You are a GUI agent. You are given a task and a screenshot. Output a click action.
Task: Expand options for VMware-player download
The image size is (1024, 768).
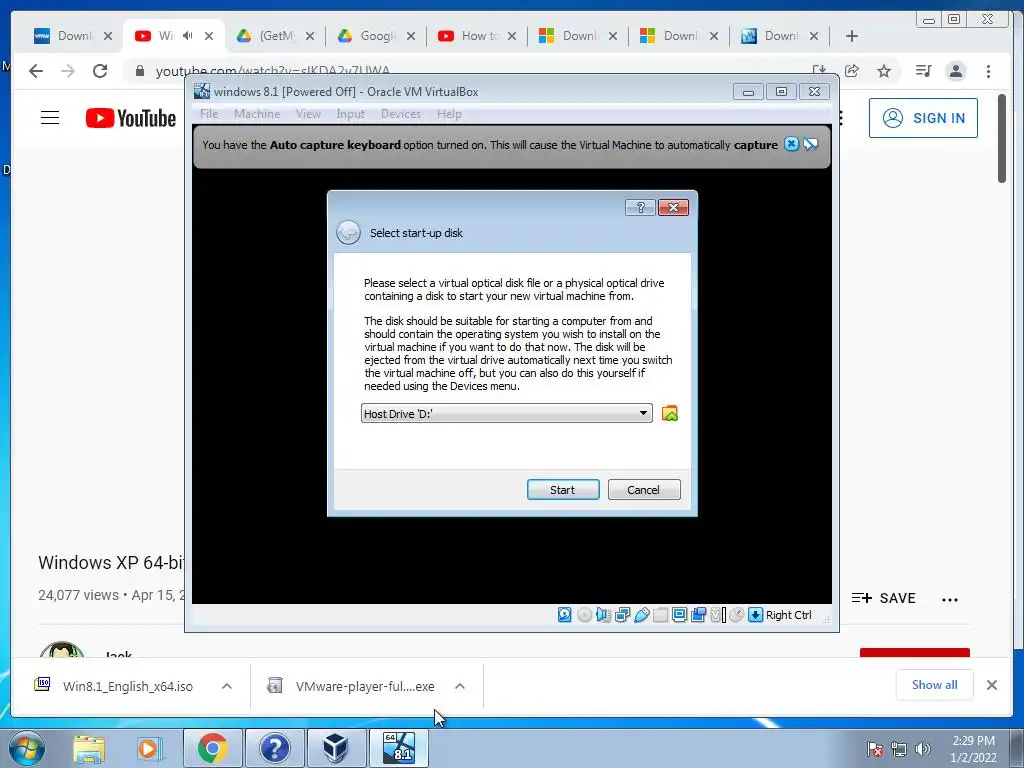point(460,686)
